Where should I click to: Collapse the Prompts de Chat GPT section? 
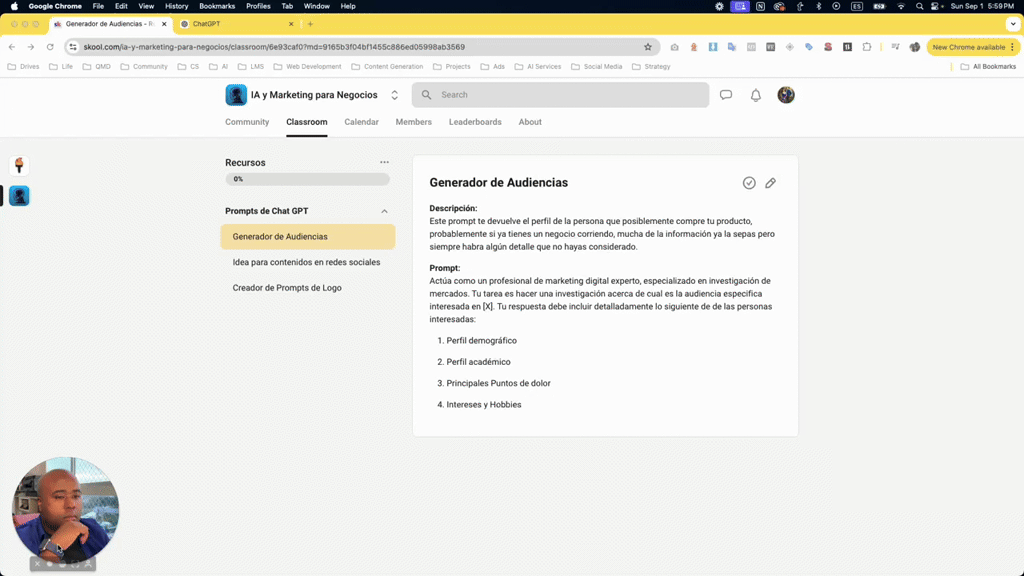click(x=384, y=211)
